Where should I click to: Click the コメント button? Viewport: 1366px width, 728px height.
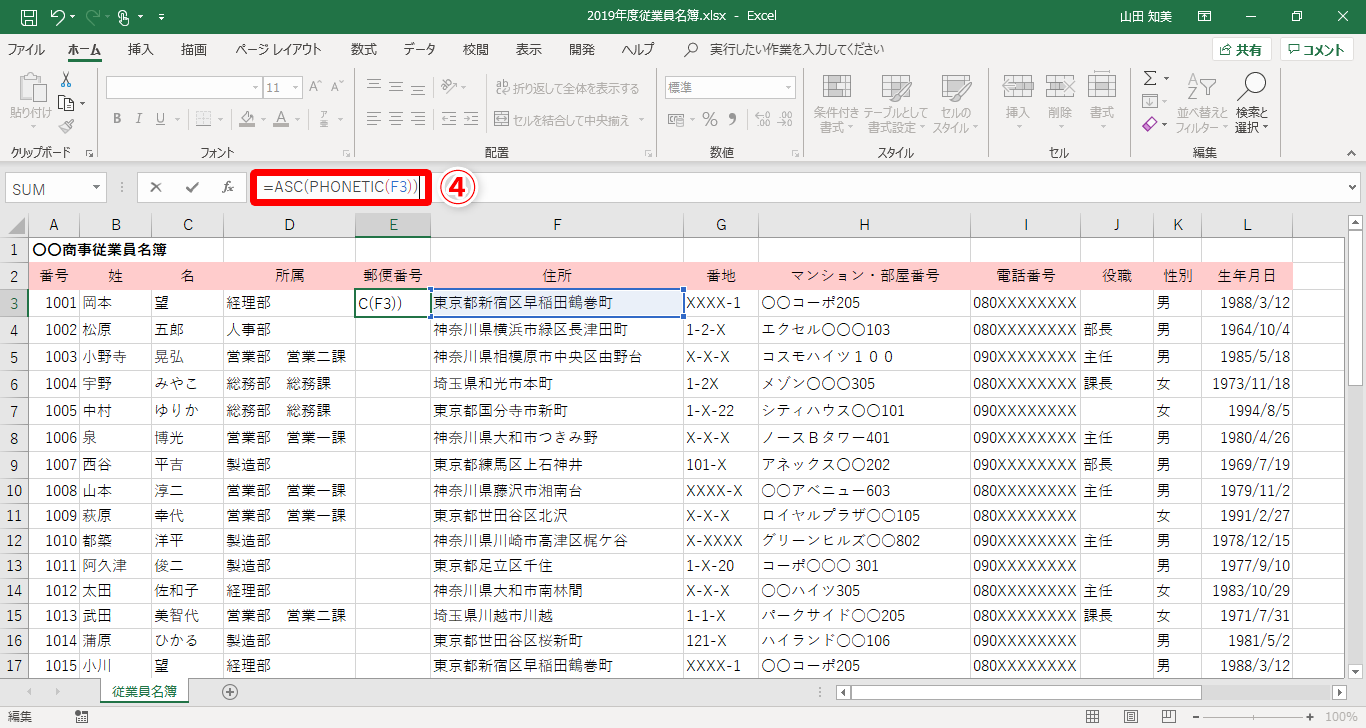(1316, 50)
